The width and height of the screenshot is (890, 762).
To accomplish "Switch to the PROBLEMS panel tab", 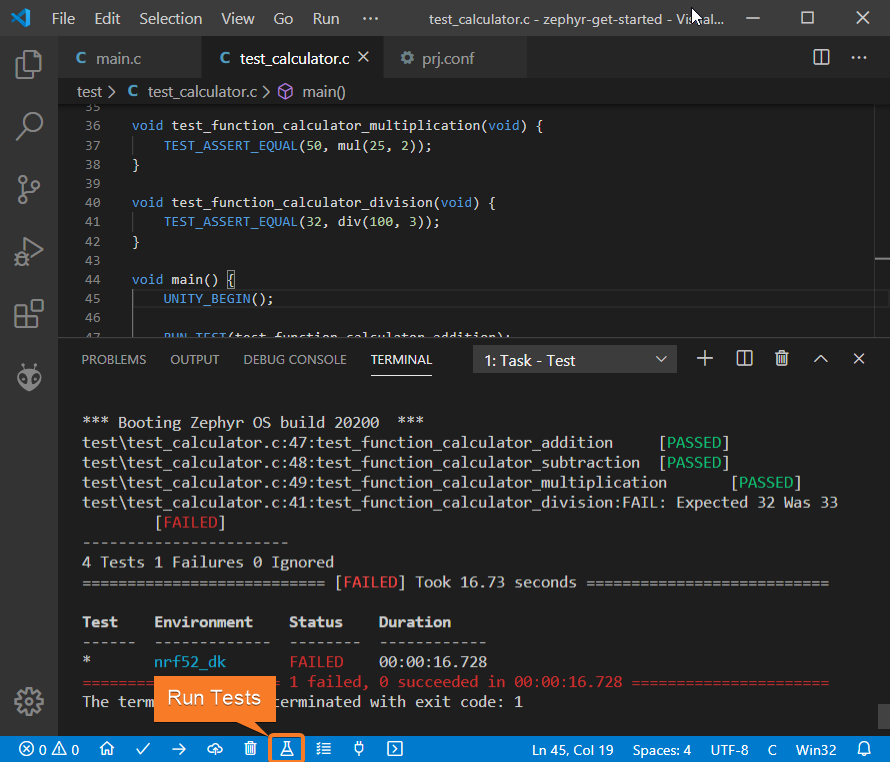I will coord(114,359).
